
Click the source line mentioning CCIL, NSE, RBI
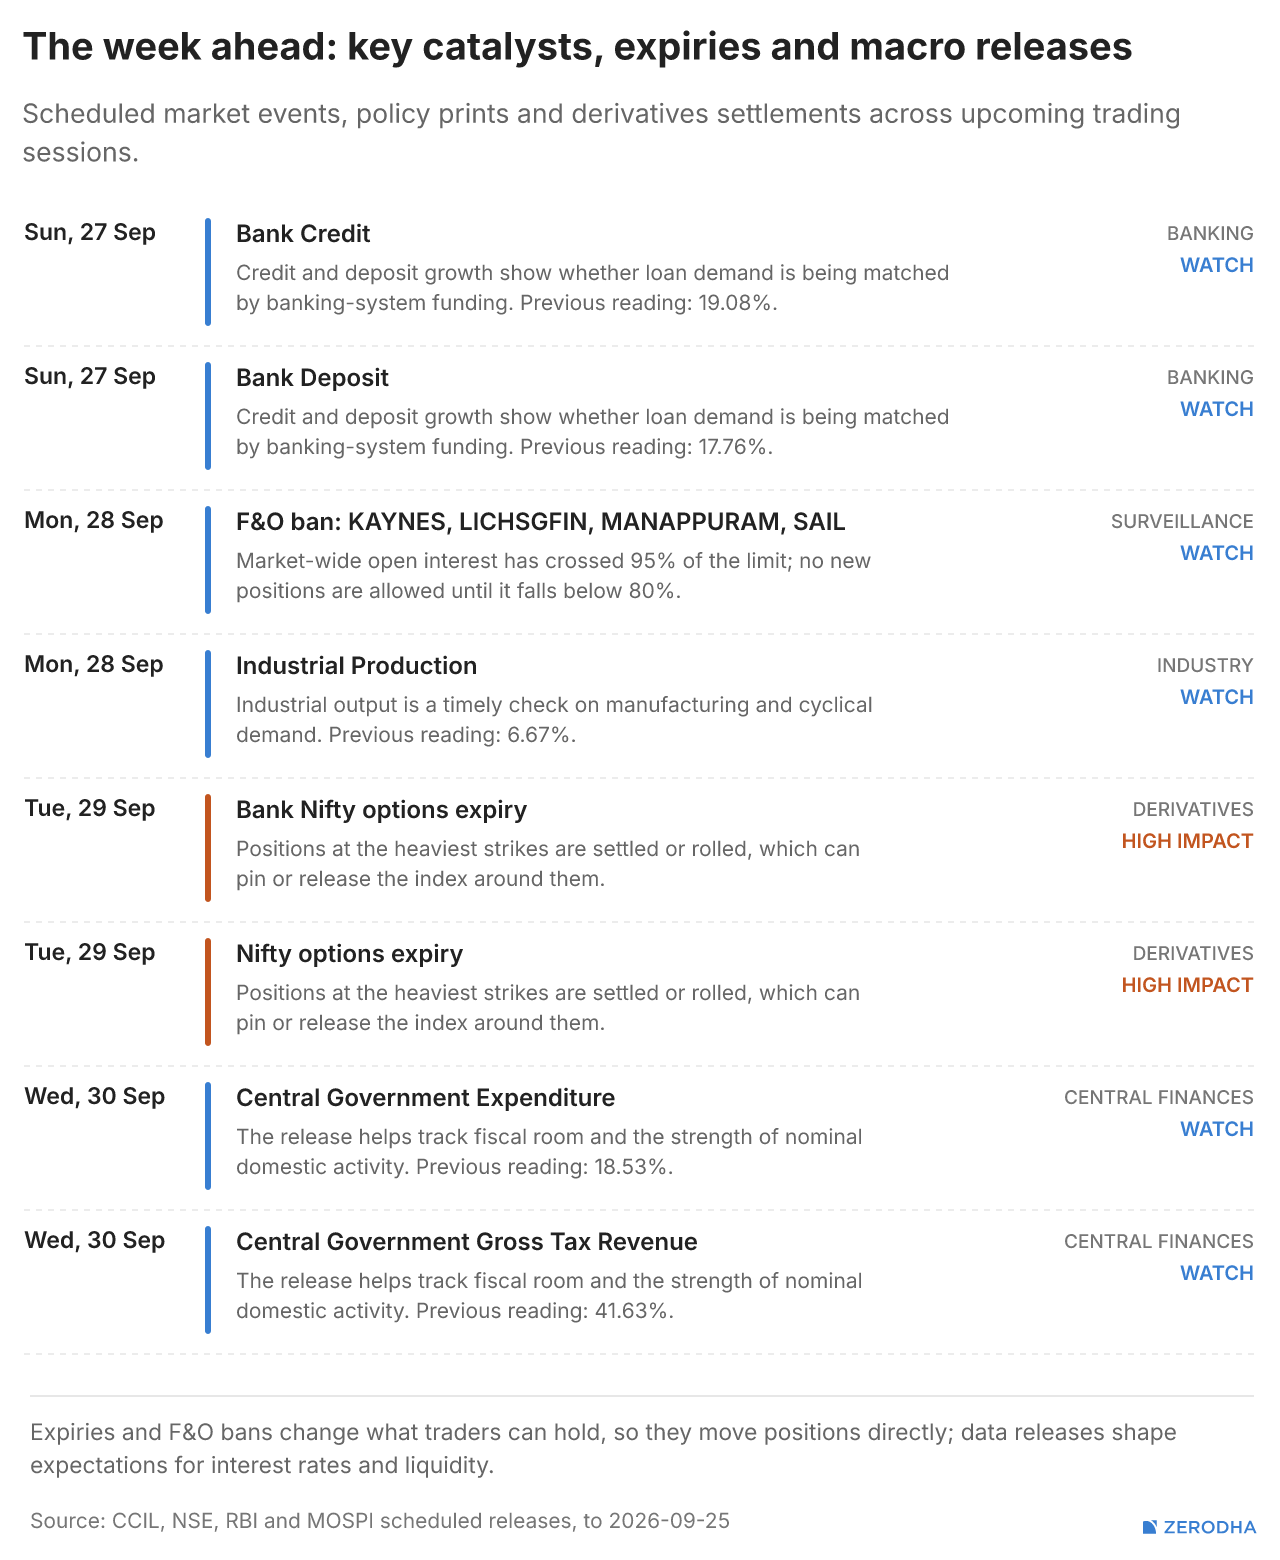pyautogui.click(x=380, y=1521)
